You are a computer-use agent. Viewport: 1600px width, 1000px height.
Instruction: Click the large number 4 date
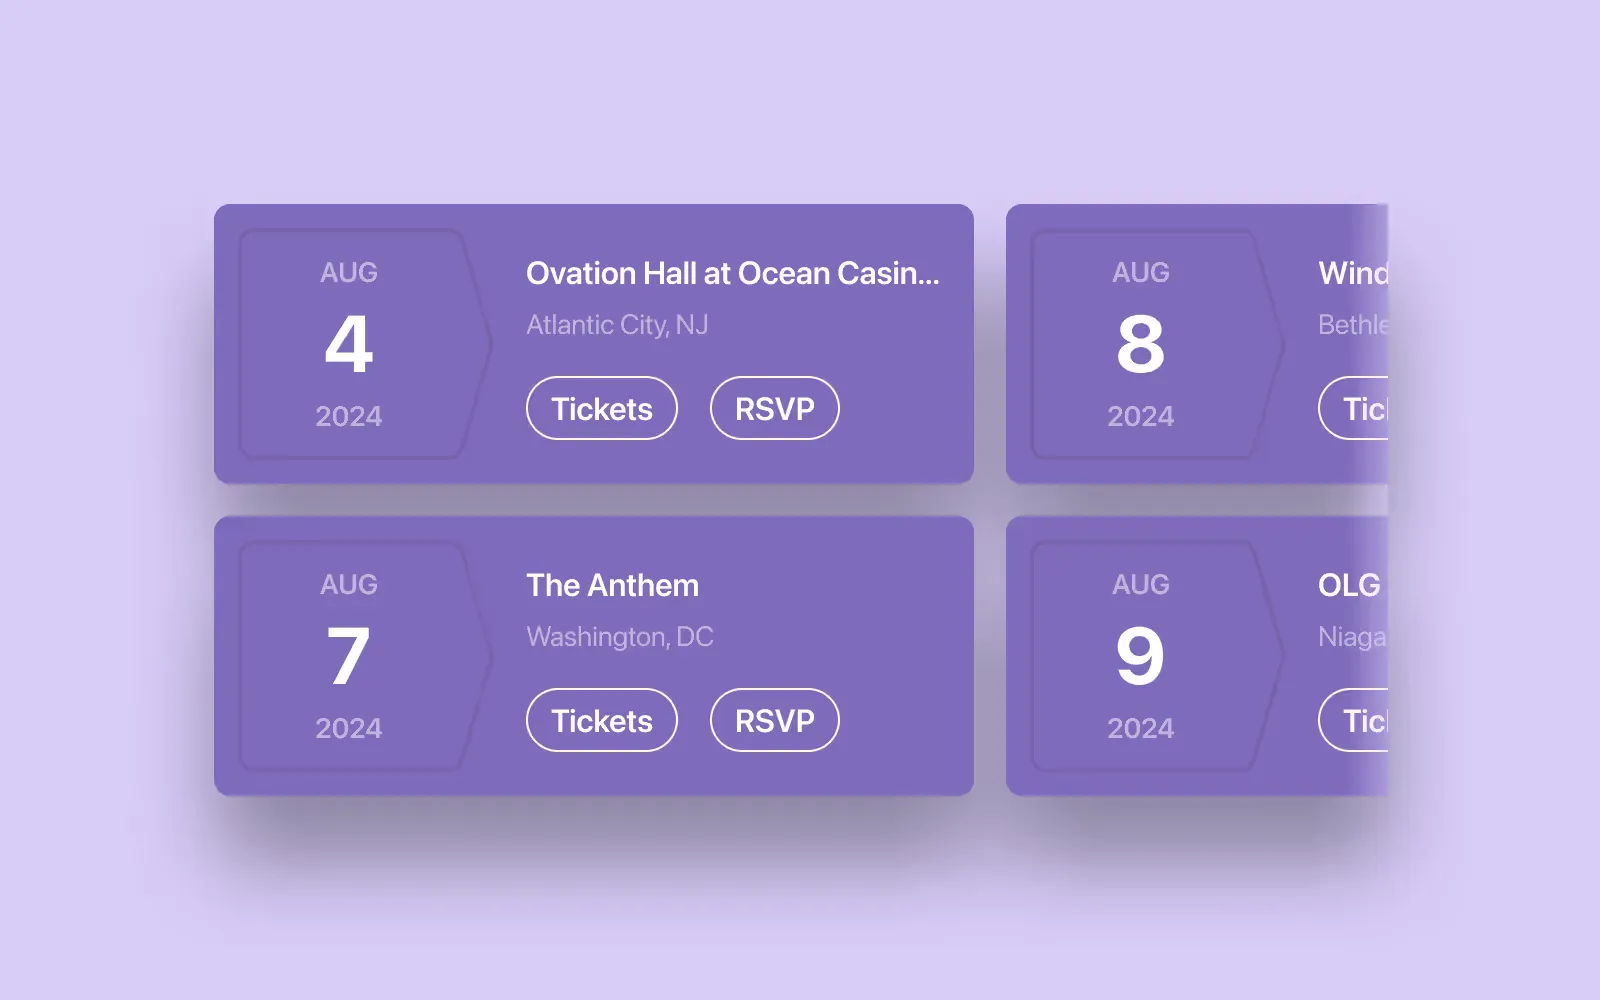(x=349, y=344)
